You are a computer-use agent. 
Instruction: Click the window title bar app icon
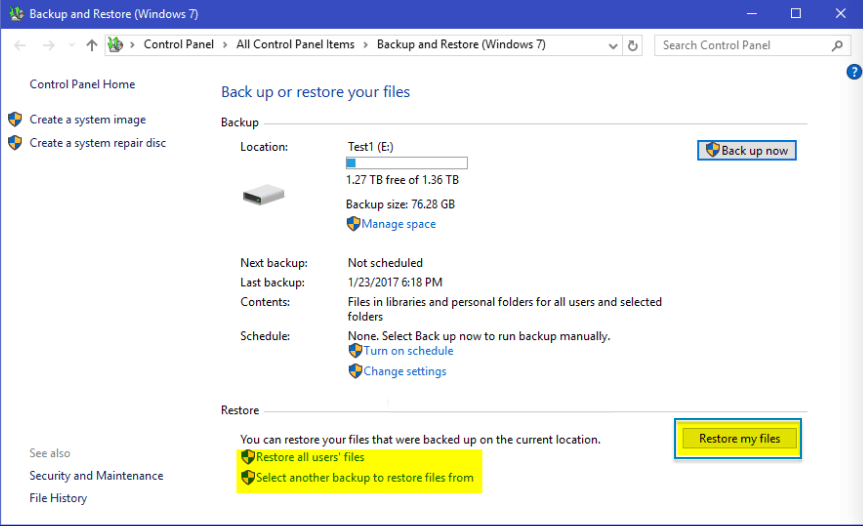point(17,13)
